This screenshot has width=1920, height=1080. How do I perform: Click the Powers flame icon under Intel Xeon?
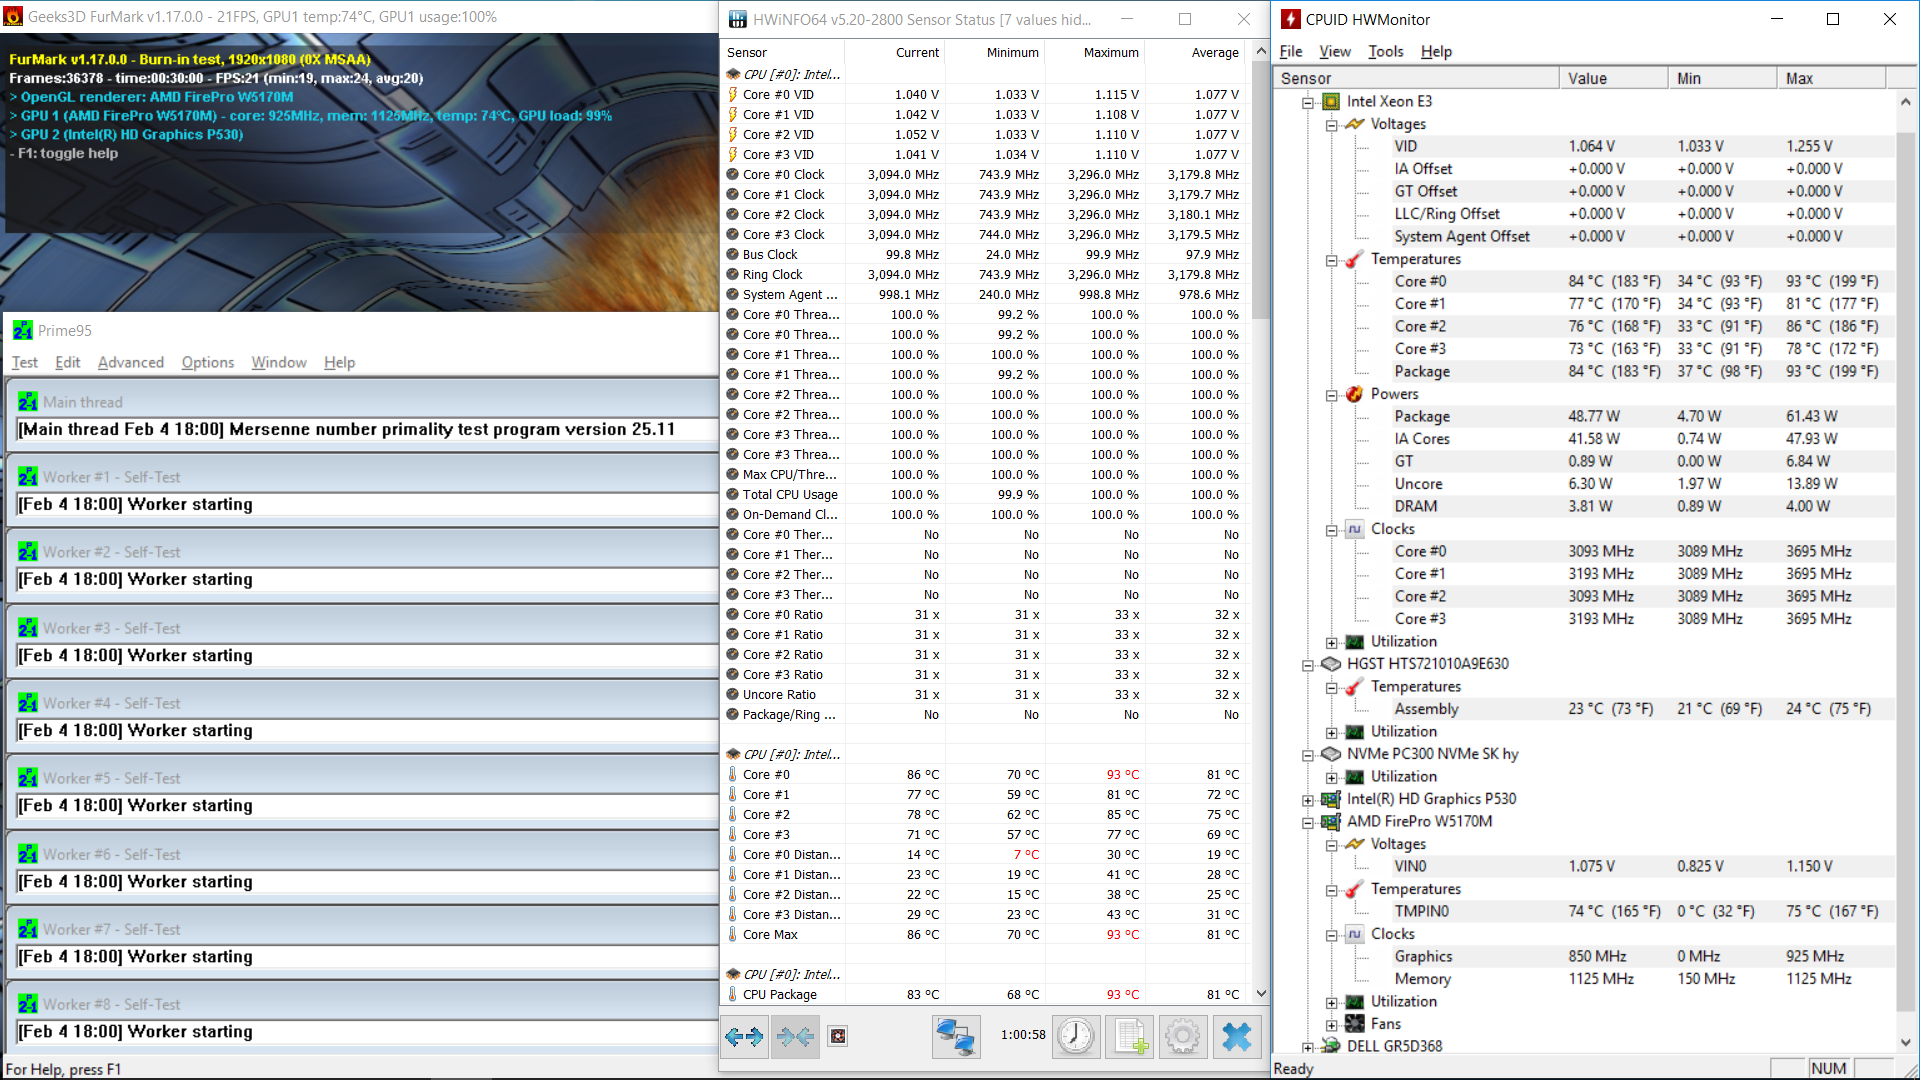1355,394
